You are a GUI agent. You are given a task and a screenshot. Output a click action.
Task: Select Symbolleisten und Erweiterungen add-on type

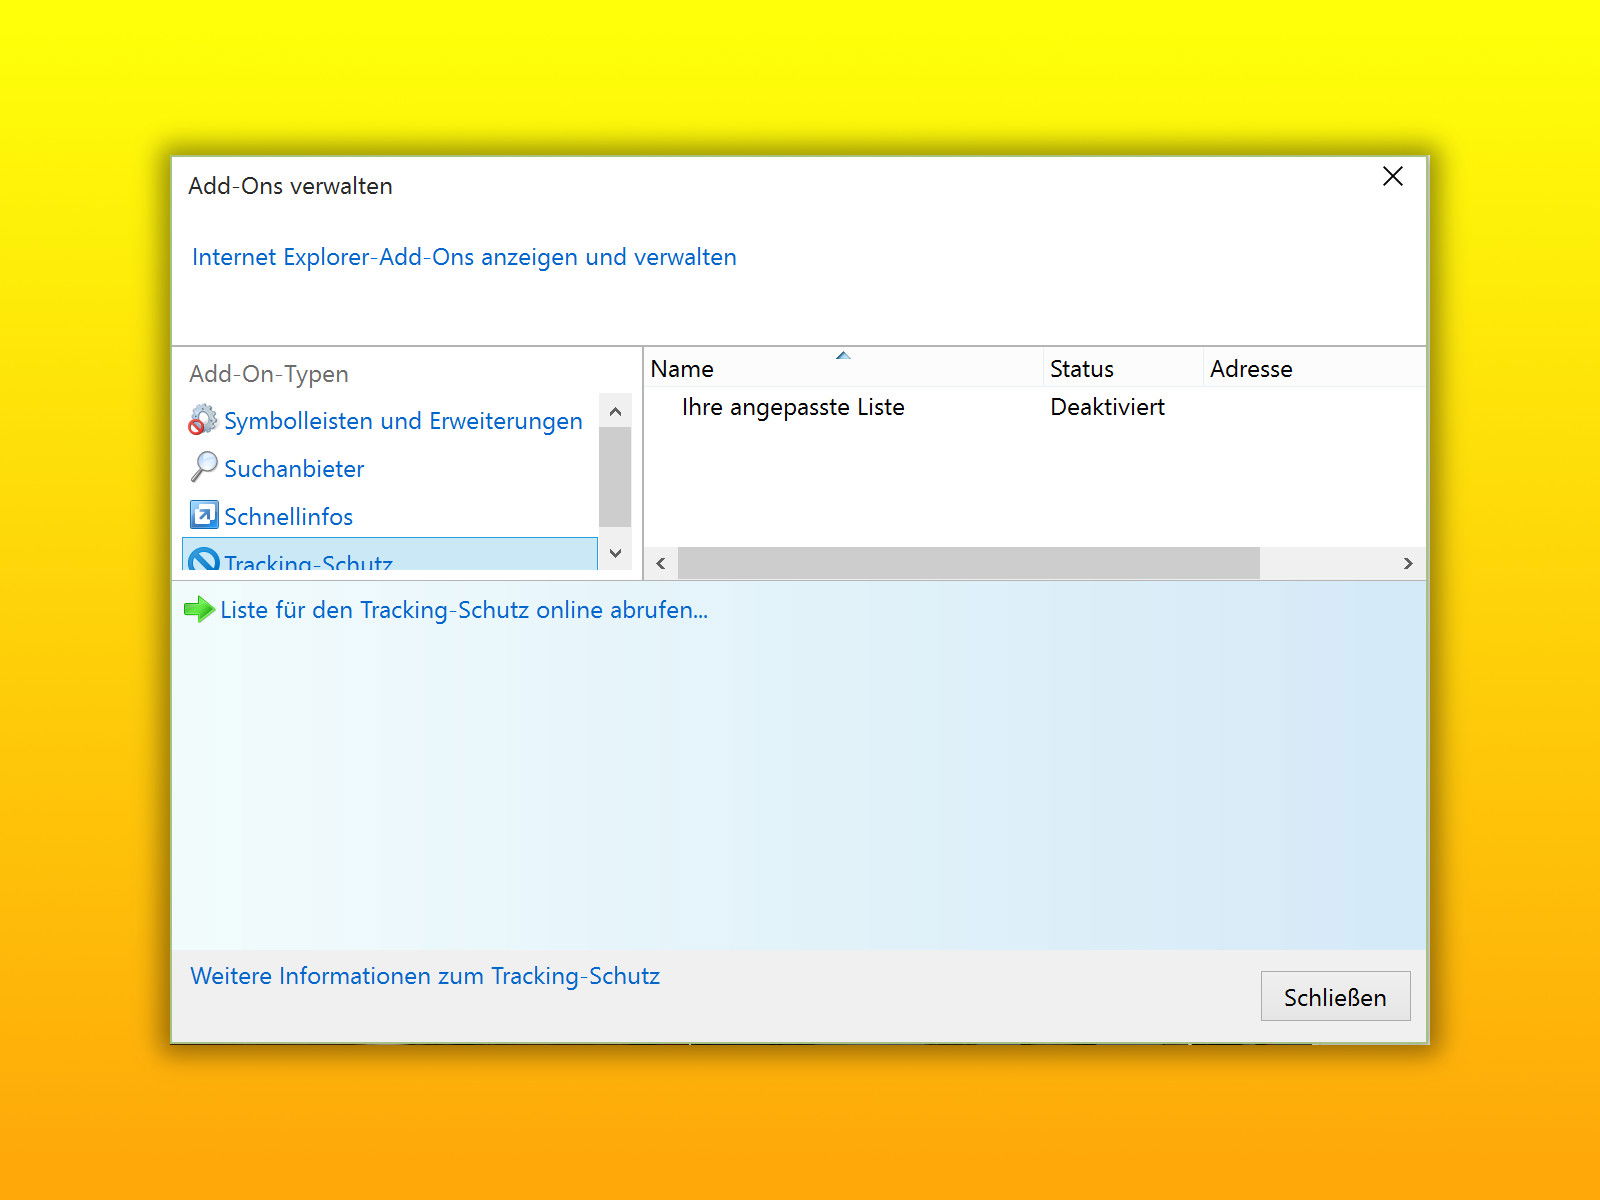pyautogui.click(x=403, y=421)
